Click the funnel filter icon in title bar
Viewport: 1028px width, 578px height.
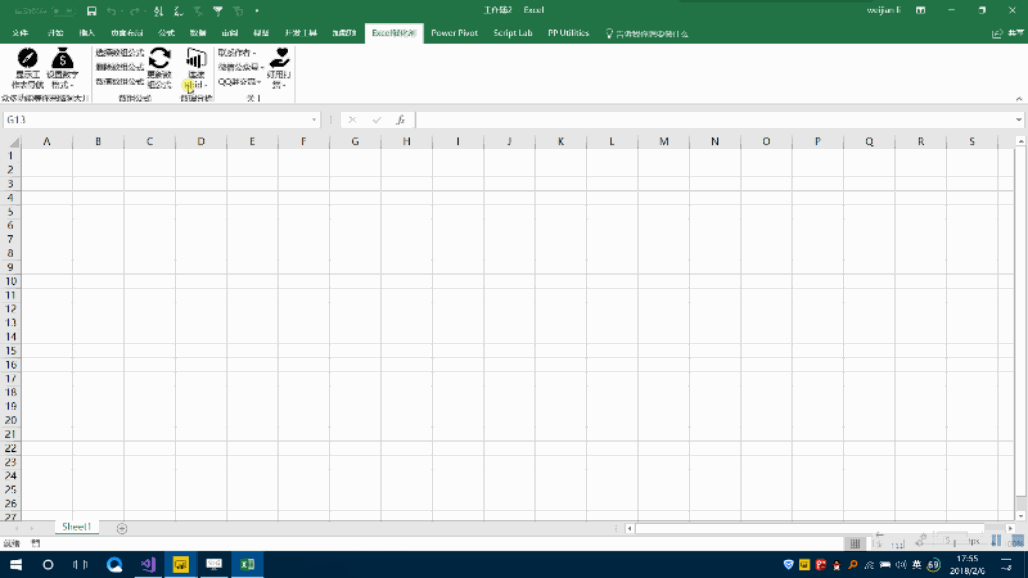click(x=218, y=10)
